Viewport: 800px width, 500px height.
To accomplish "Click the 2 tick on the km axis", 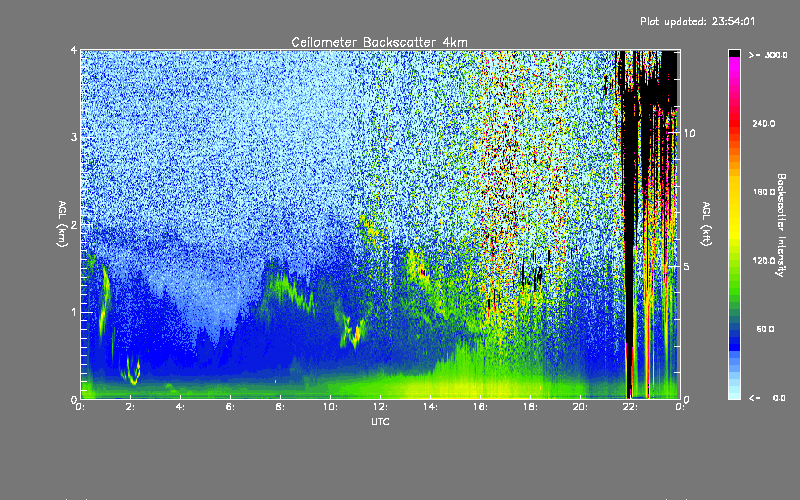I will 74,225.
